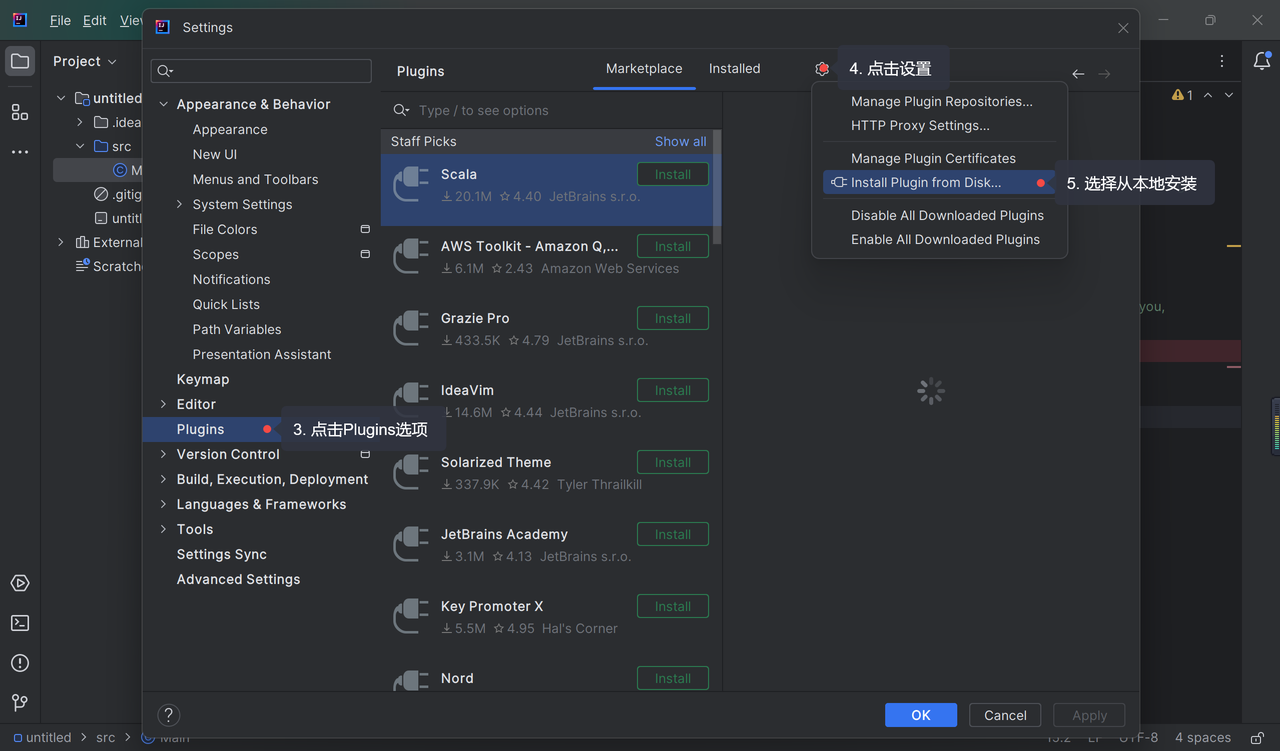
Task: Select Keymap in the settings tree
Action: click(x=203, y=379)
